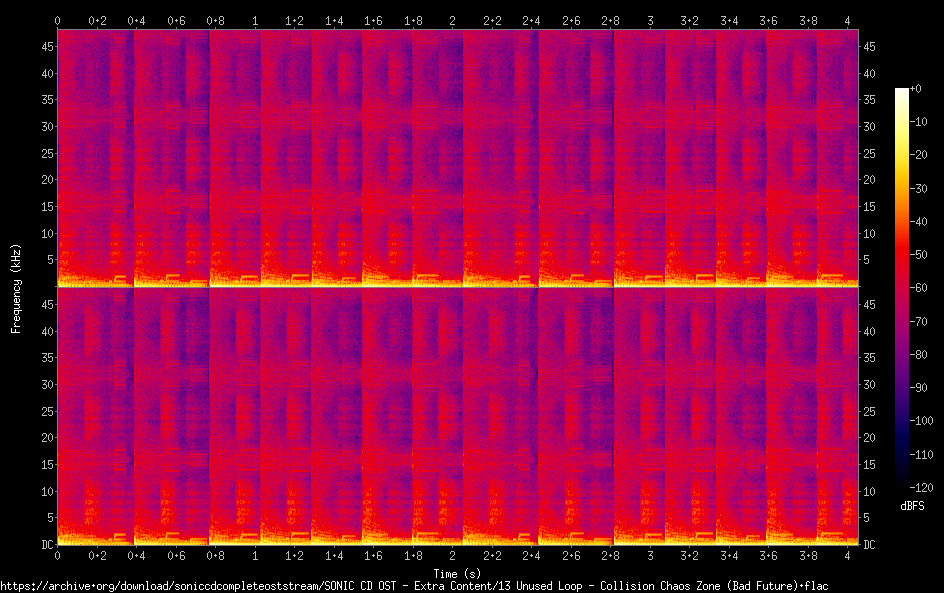Click the DC label at the bottom left

tap(45, 544)
